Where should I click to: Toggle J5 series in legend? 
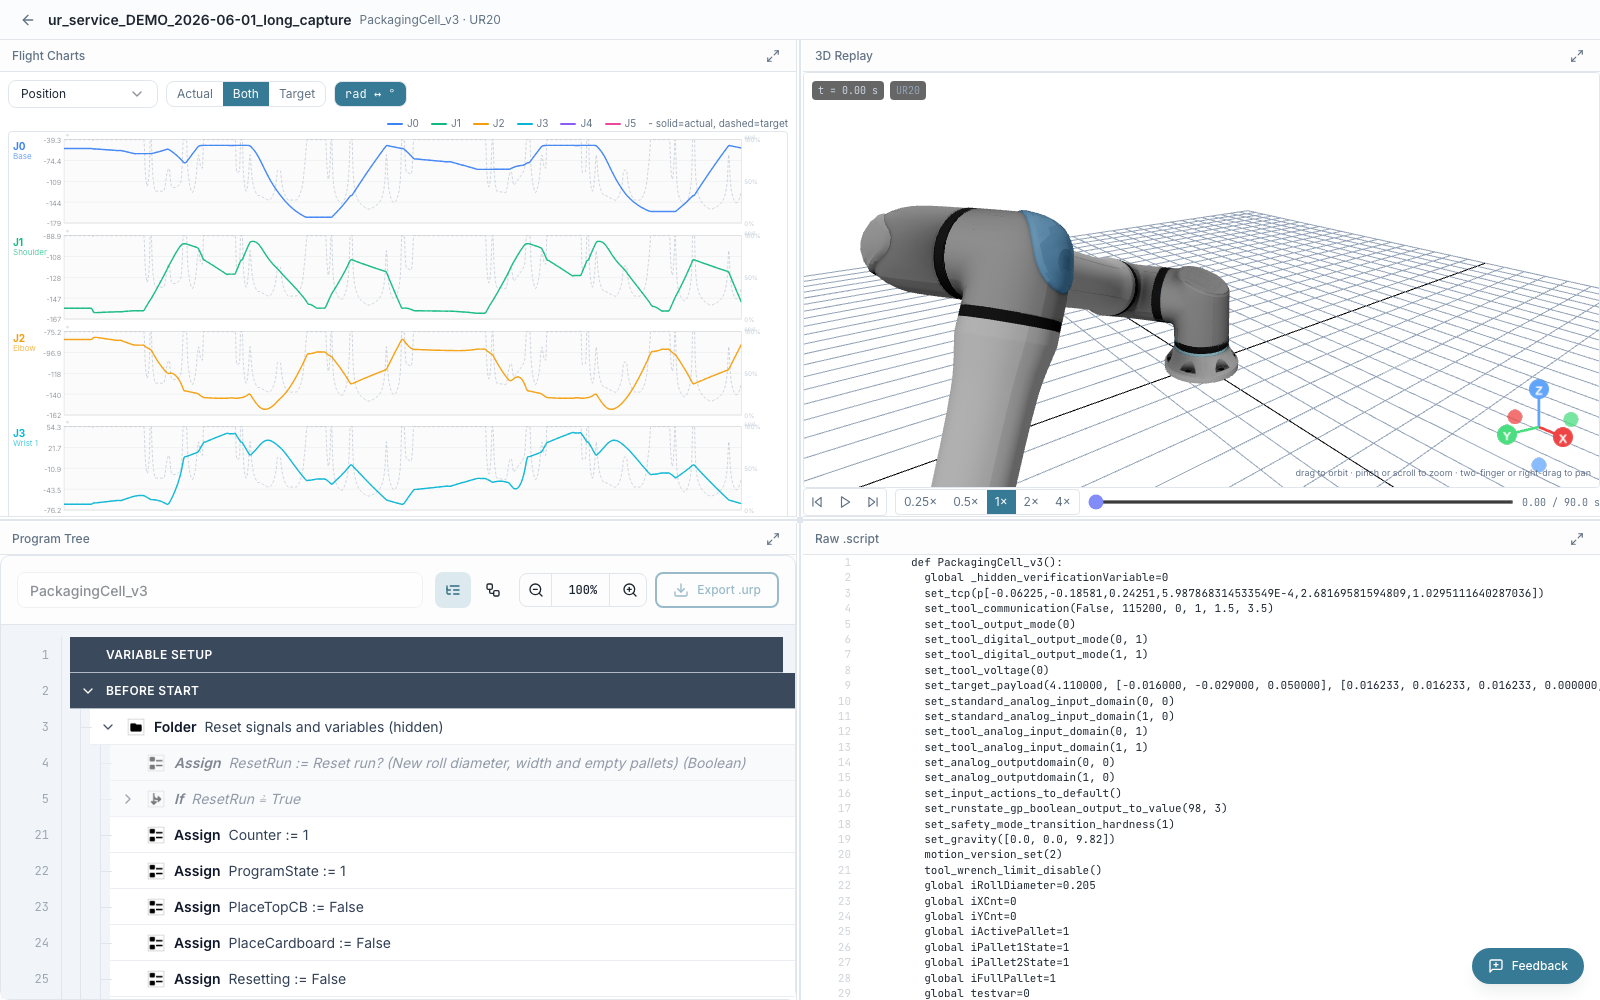[620, 124]
